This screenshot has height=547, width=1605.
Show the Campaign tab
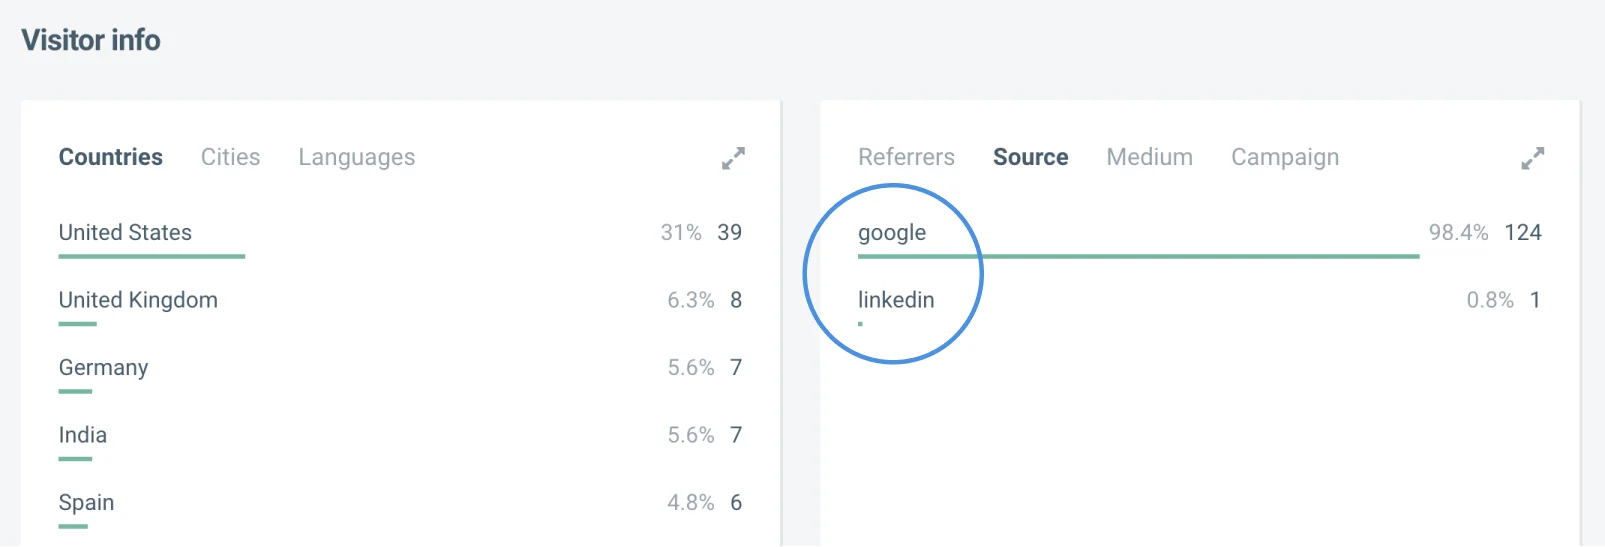click(x=1284, y=157)
